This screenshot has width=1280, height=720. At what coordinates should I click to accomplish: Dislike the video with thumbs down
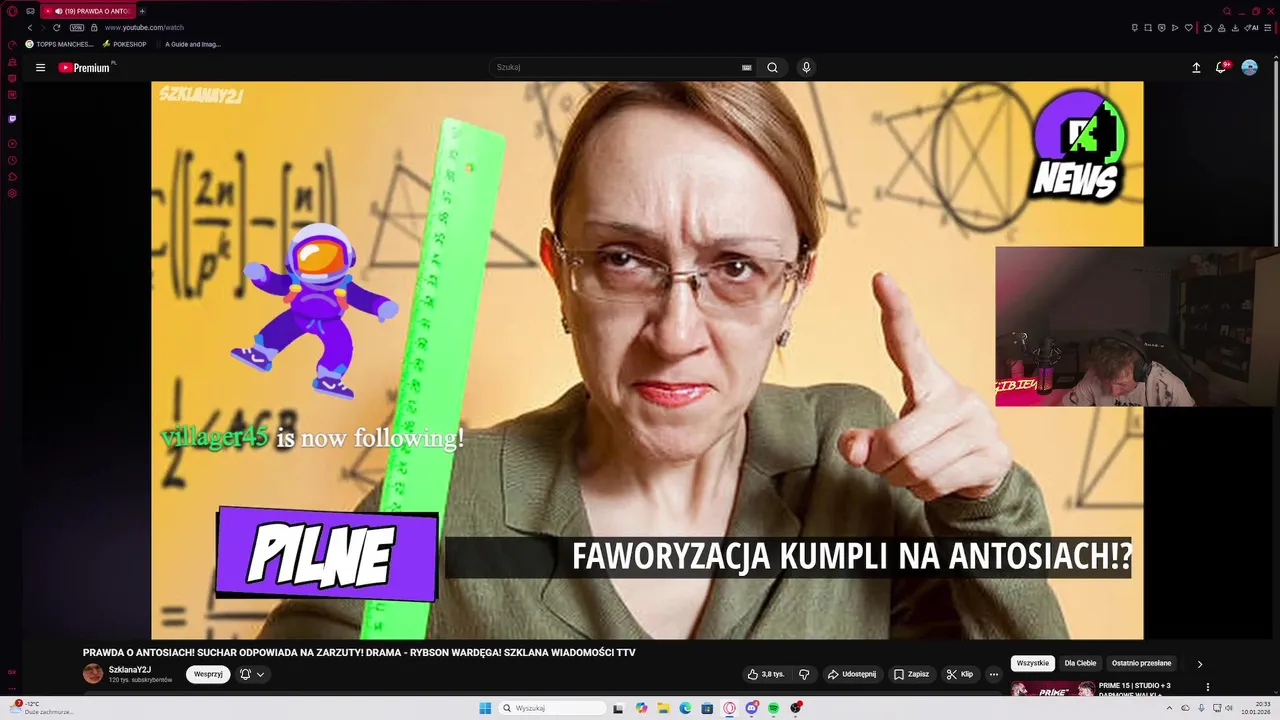(804, 674)
